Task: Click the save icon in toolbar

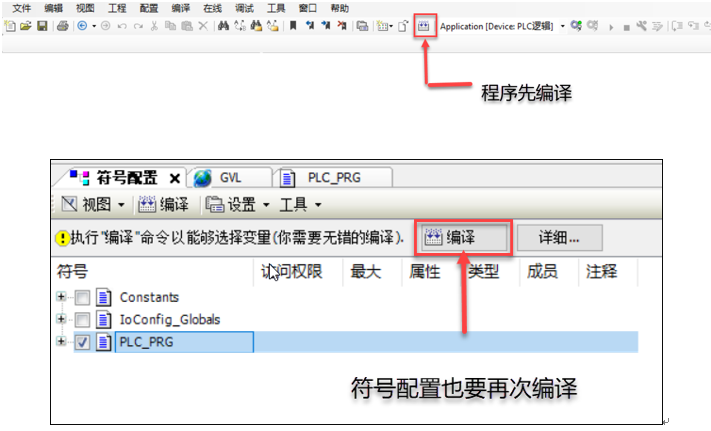Action: tap(42, 25)
